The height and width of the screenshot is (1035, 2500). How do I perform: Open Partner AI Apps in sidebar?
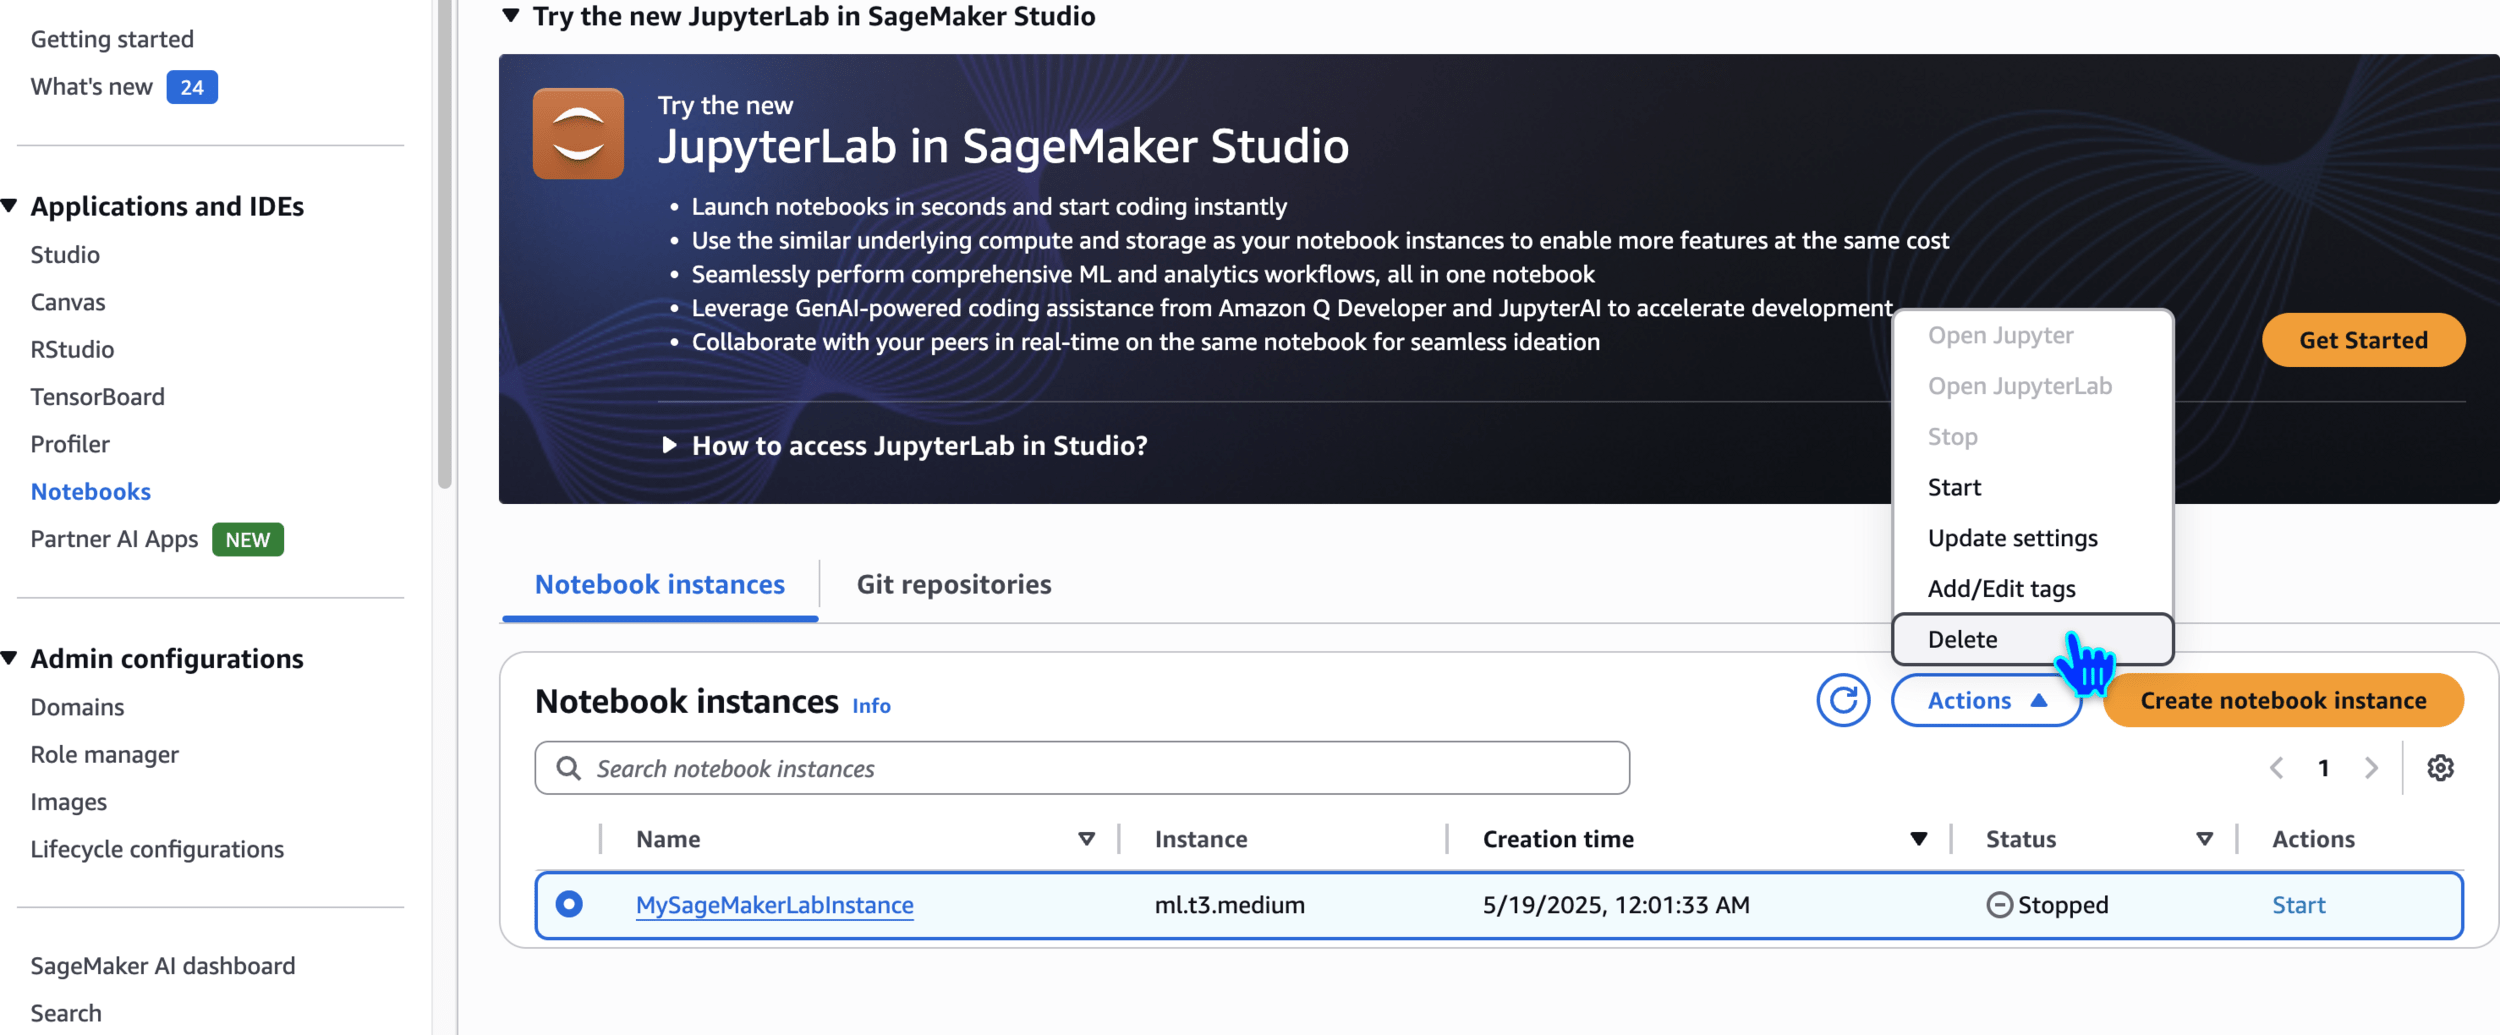[x=114, y=539]
